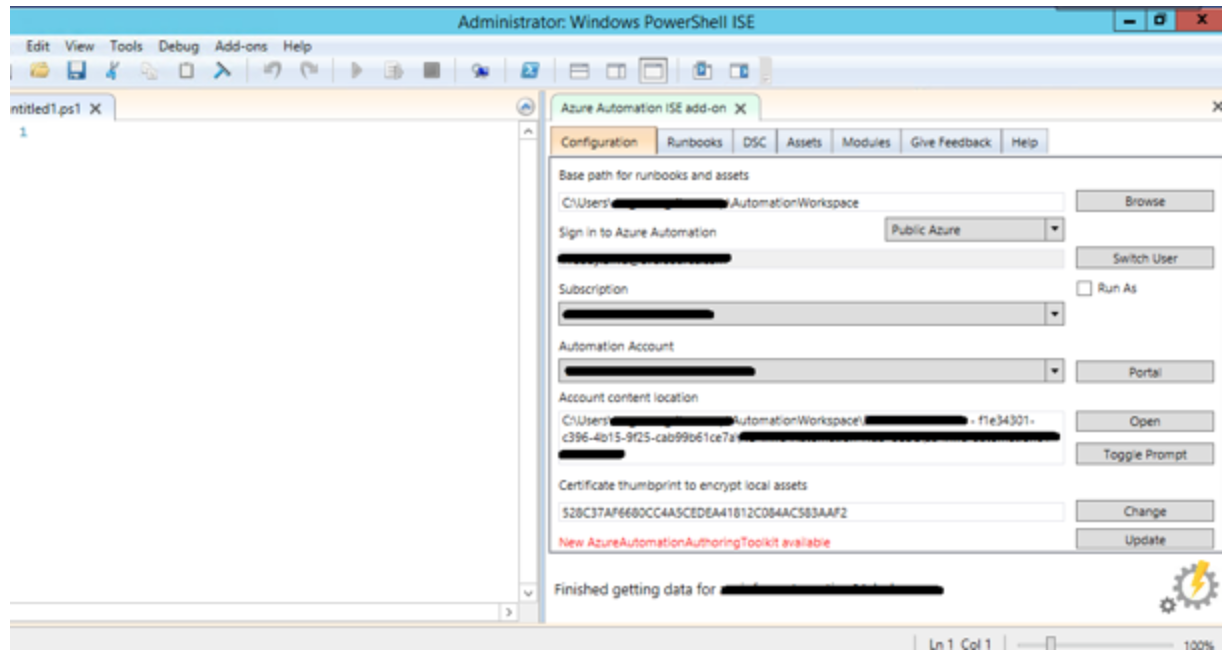
Task: Open the Help tab in add-on
Action: point(1024,143)
